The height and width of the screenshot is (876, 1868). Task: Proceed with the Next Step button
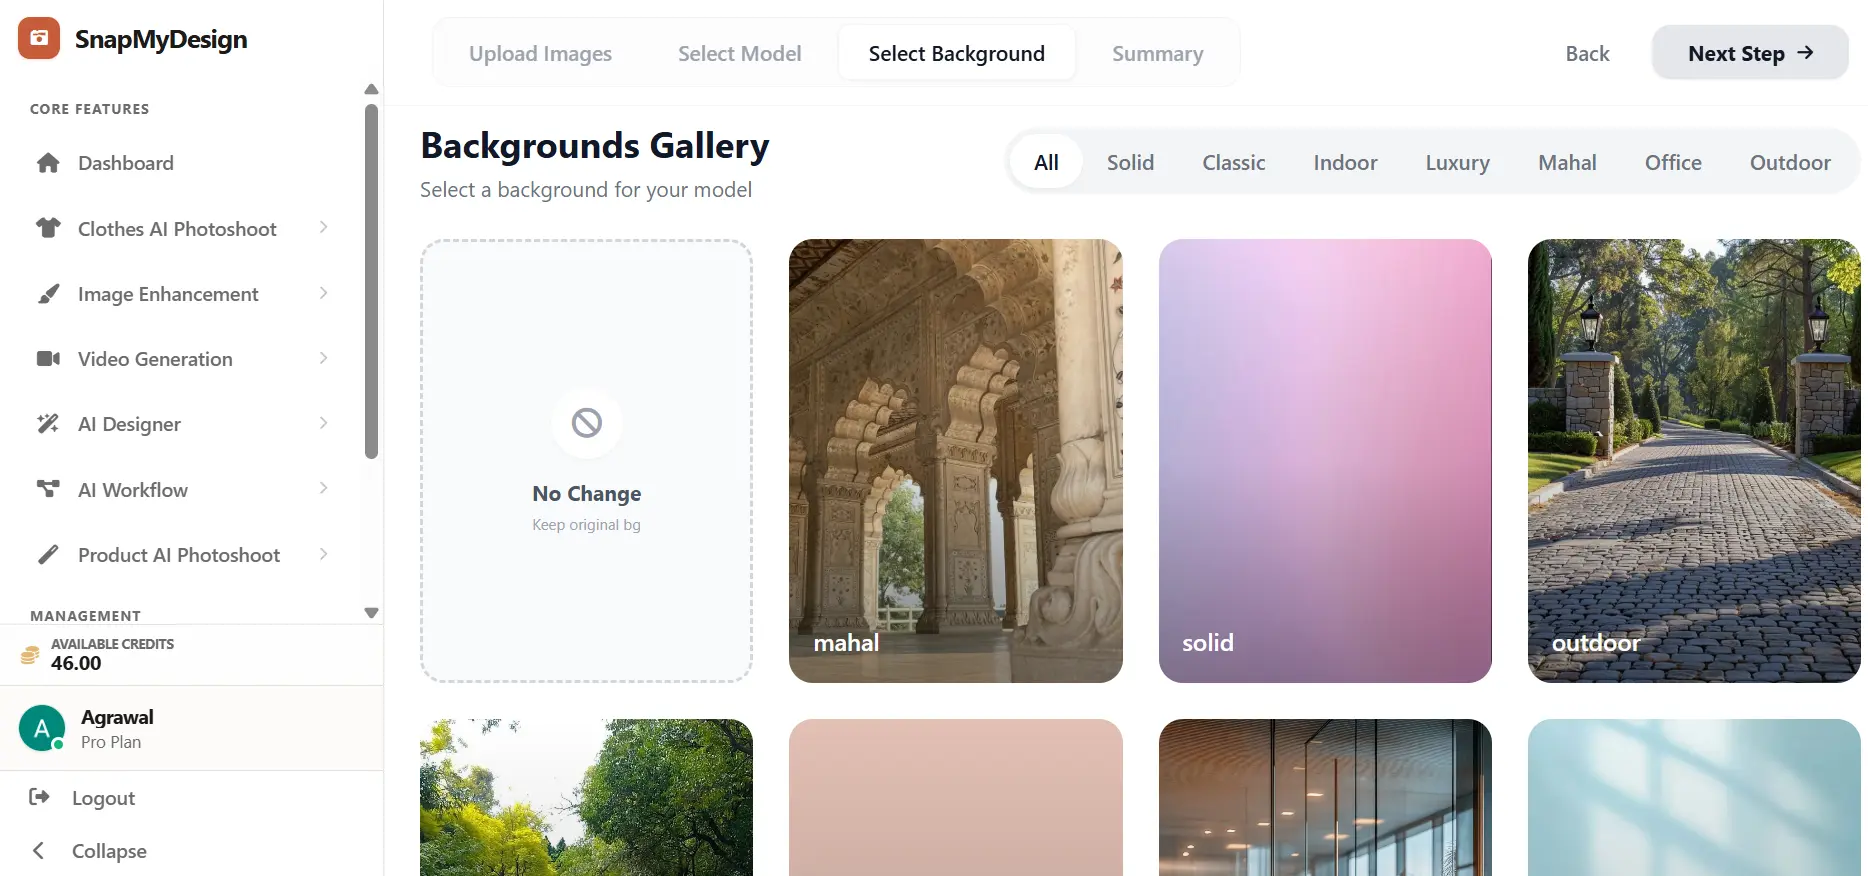point(1750,53)
